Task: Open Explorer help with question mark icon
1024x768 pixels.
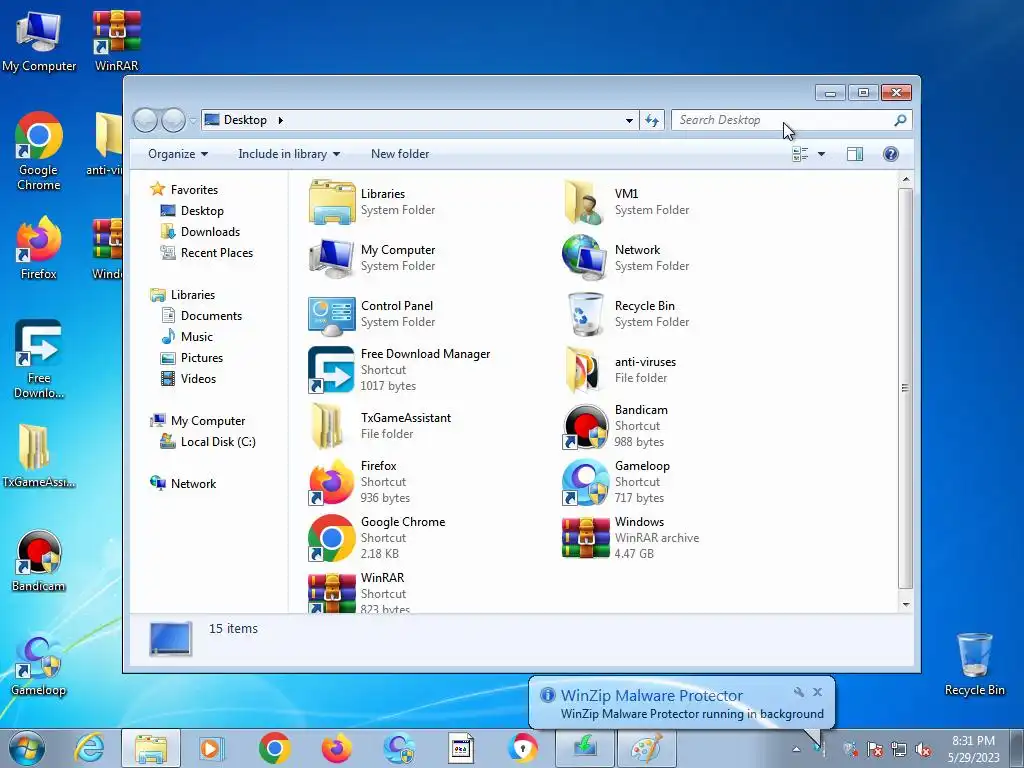Action: (890, 154)
